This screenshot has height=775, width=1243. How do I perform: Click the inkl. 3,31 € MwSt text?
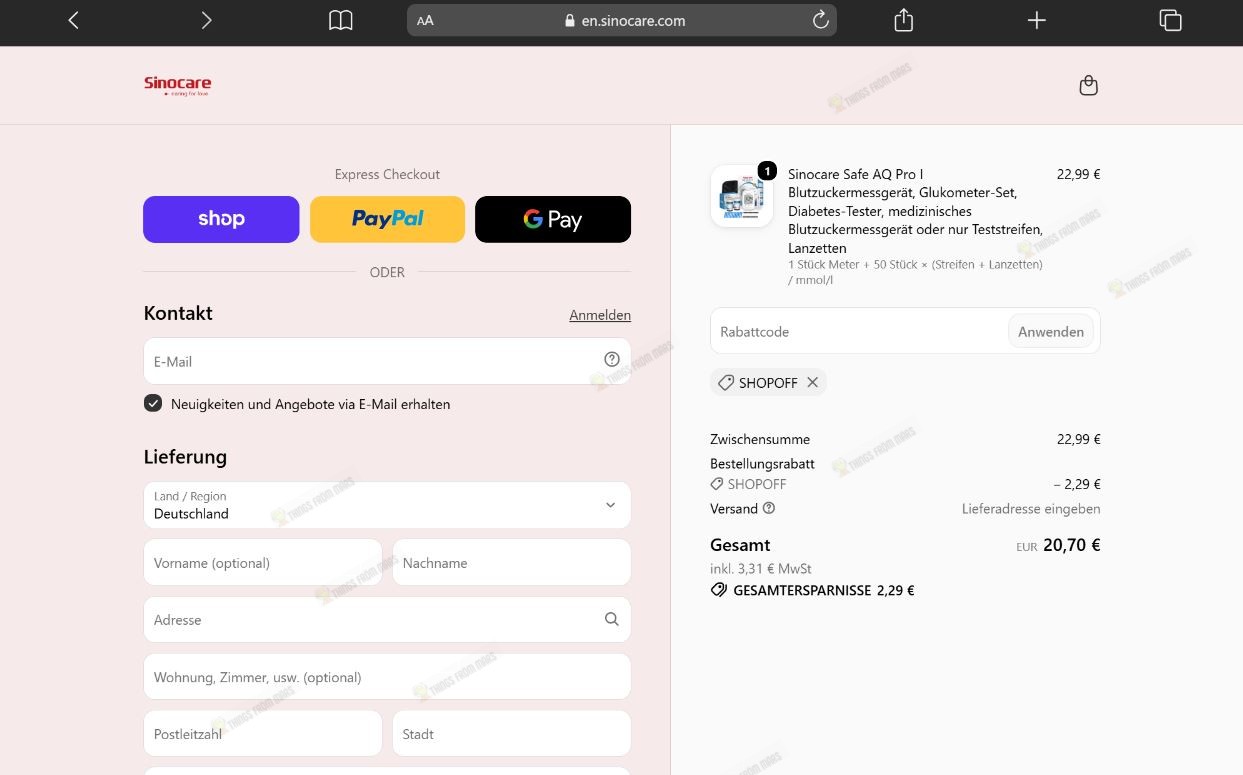click(x=761, y=569)
